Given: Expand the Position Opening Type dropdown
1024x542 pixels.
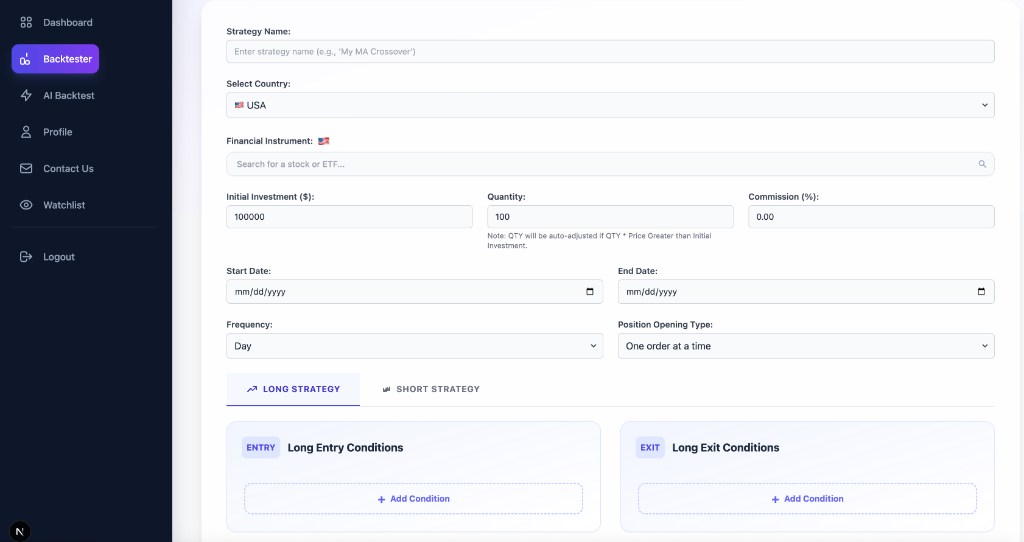Looking at the screenshot, I should pos(806,346).
